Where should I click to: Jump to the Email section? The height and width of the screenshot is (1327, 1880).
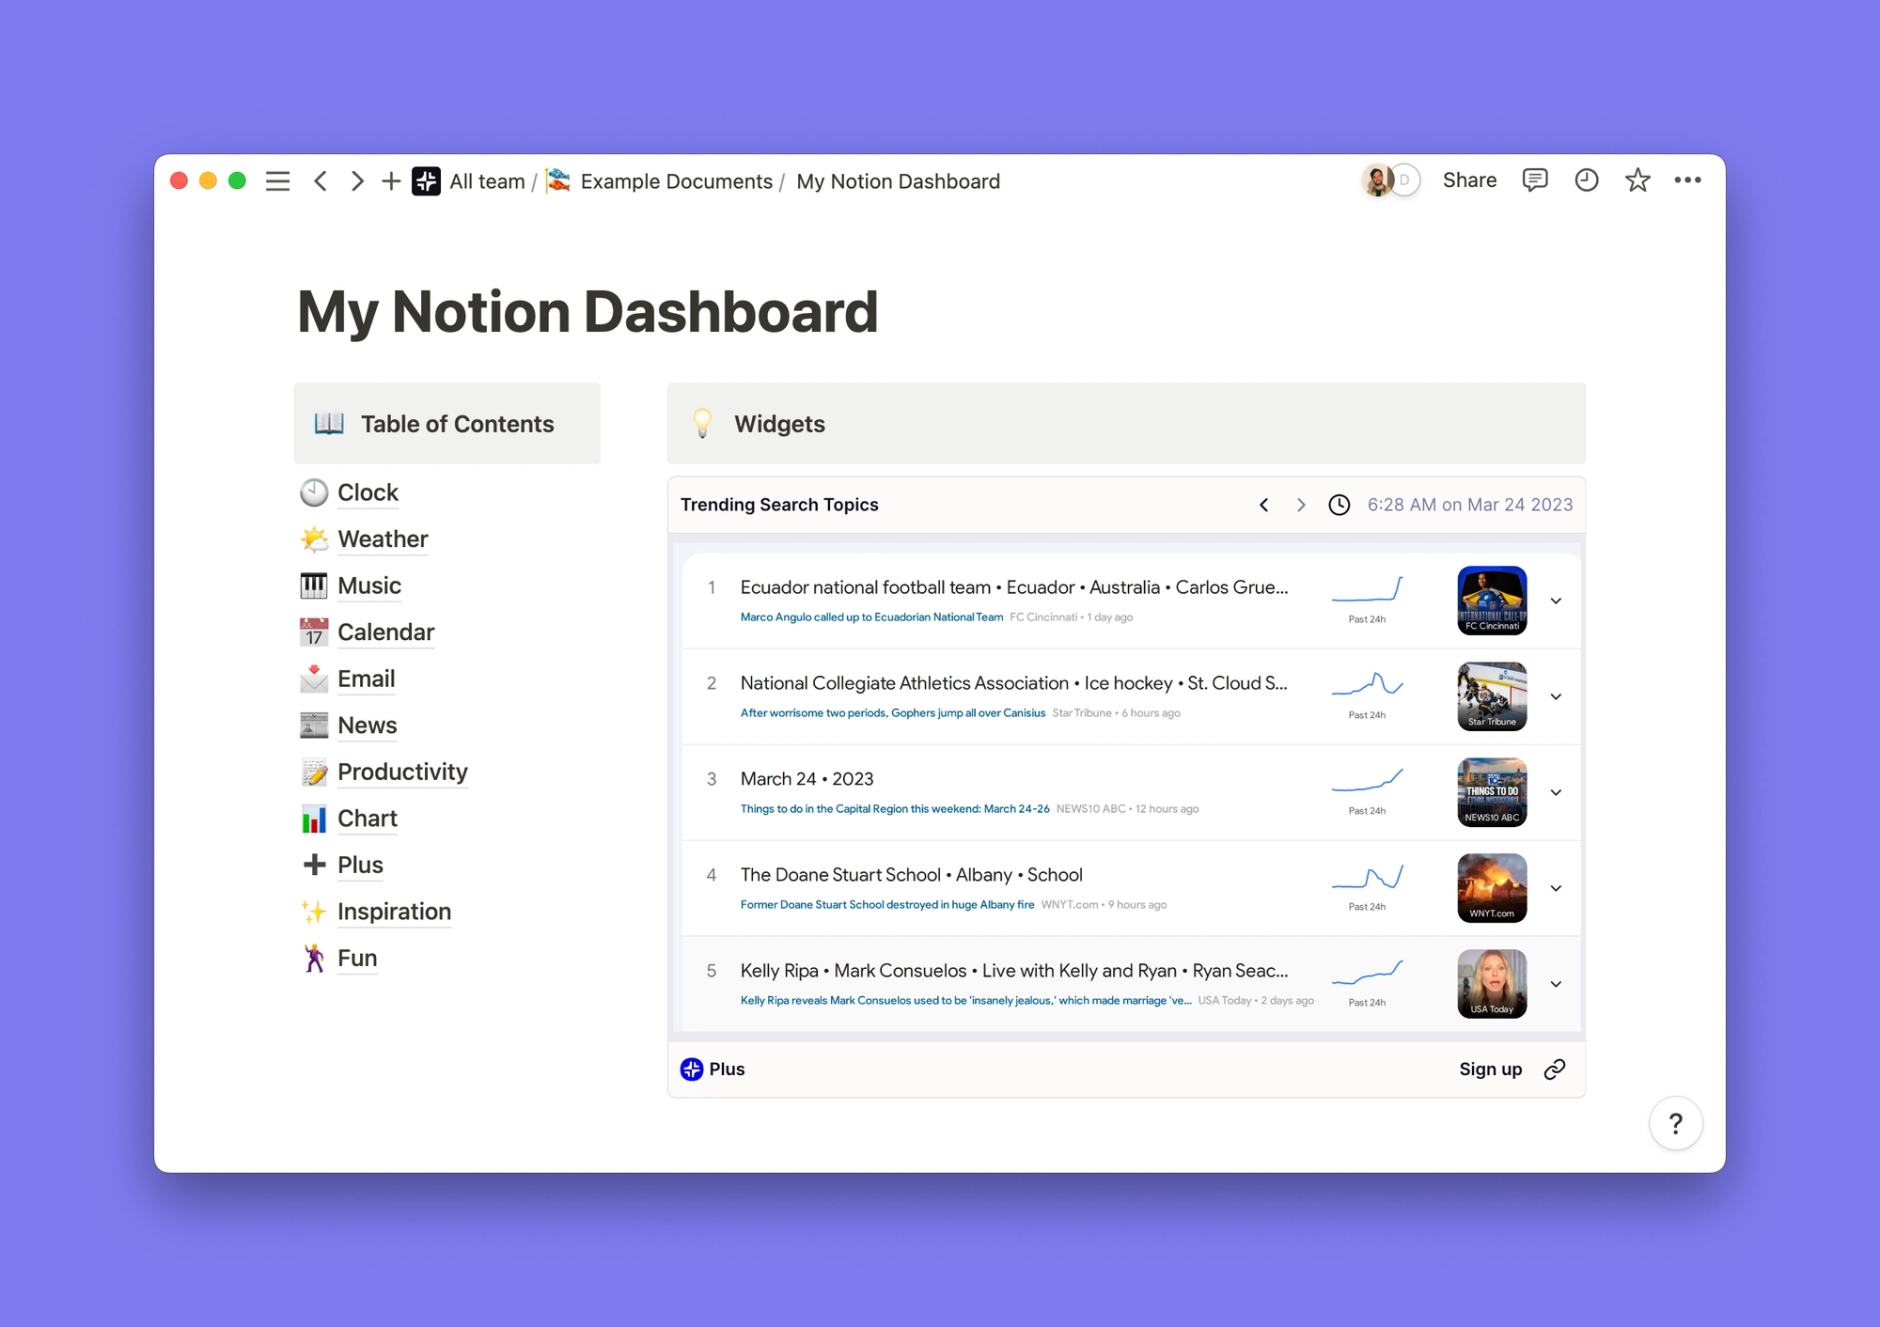pos(366,678)
